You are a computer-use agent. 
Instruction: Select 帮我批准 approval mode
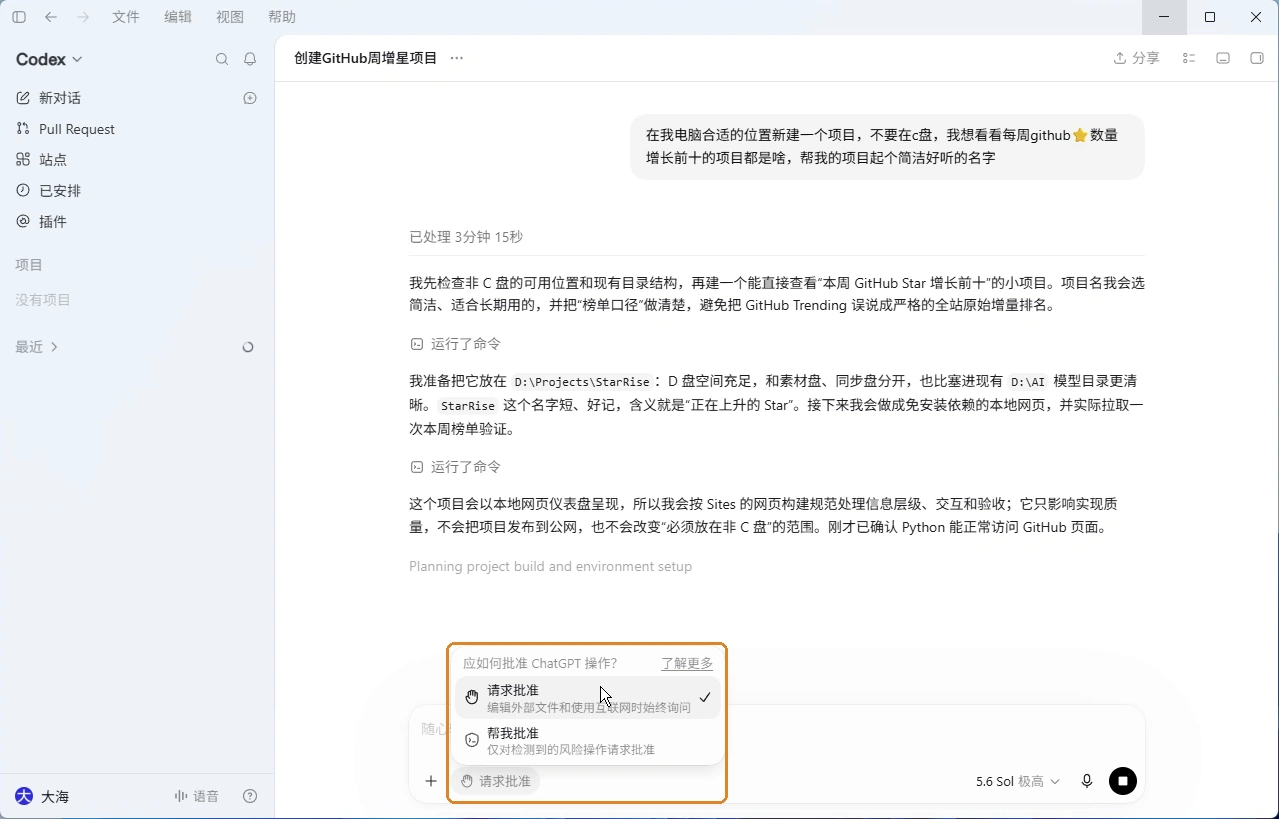[x=587, y=741]
